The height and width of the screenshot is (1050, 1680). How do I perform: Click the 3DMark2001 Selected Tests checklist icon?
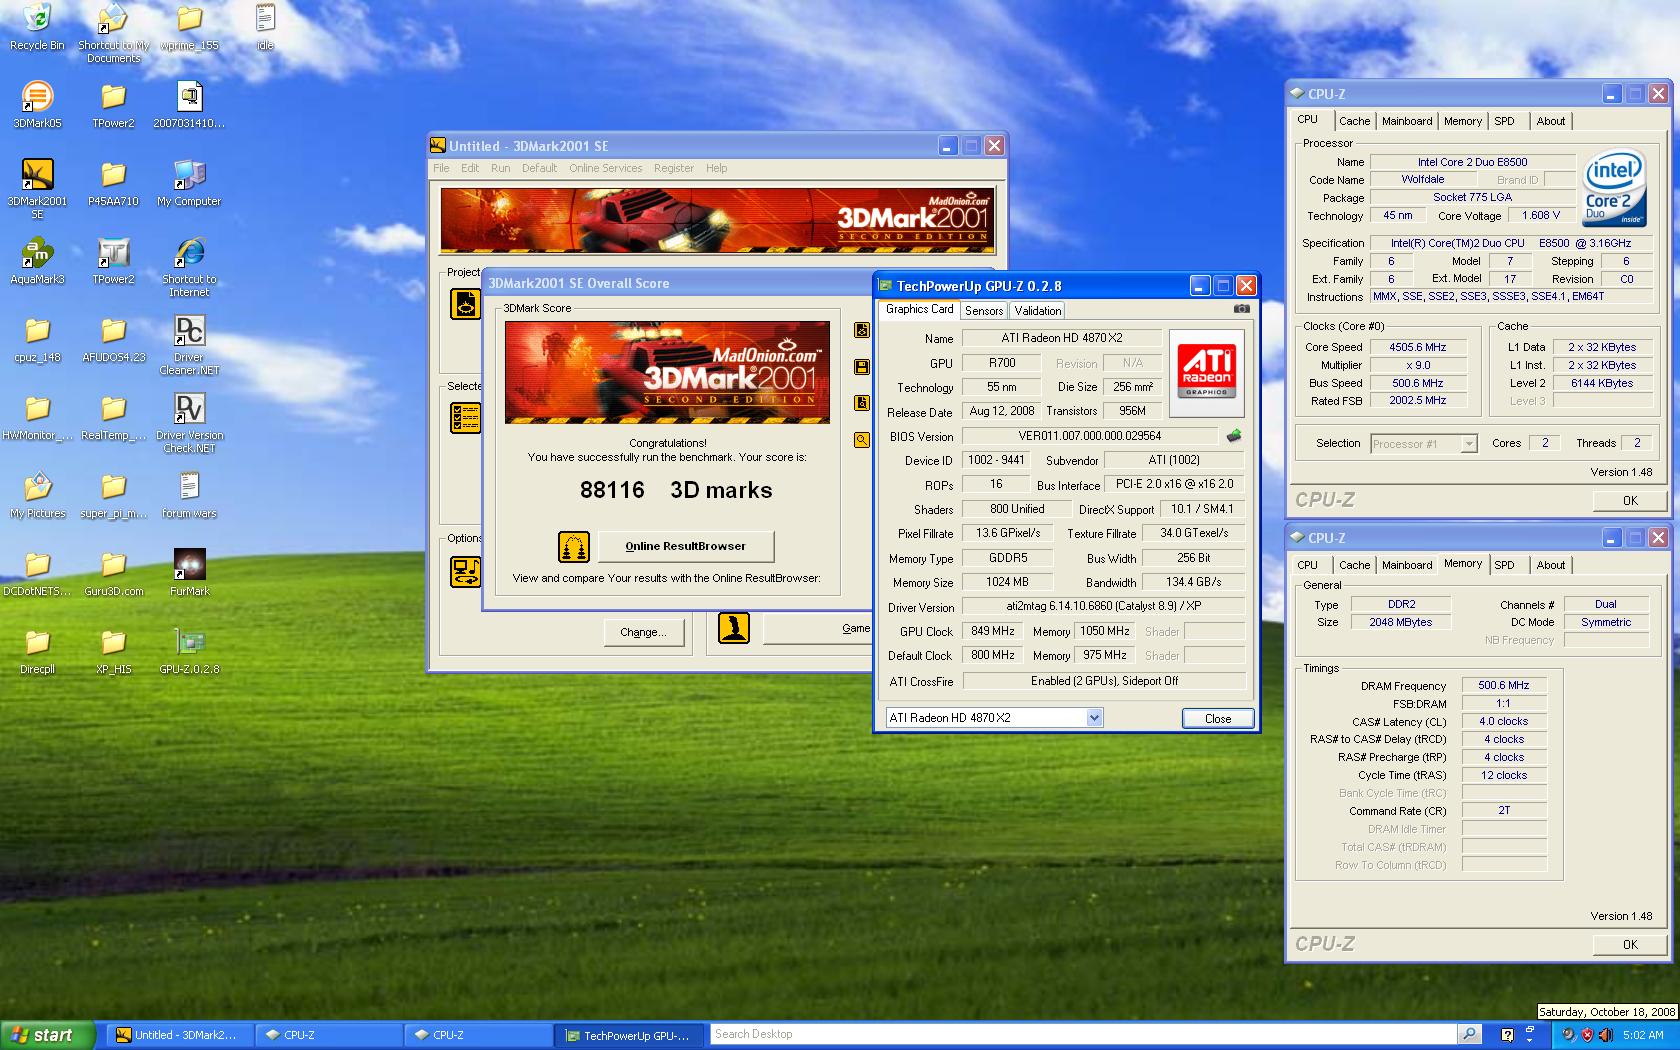(465, 418)
